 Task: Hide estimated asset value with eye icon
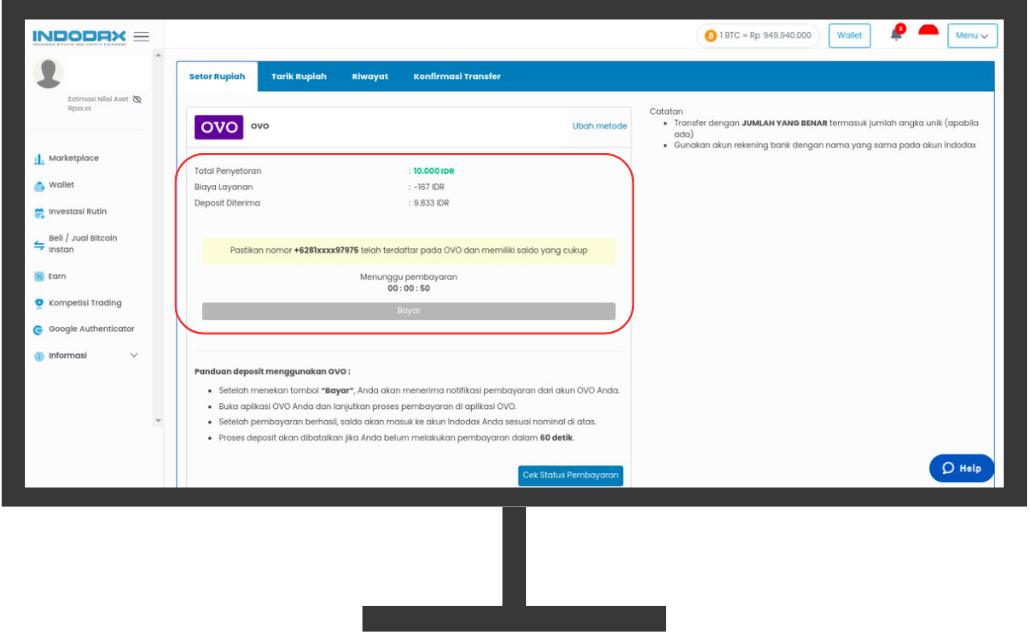coord(137,99)
